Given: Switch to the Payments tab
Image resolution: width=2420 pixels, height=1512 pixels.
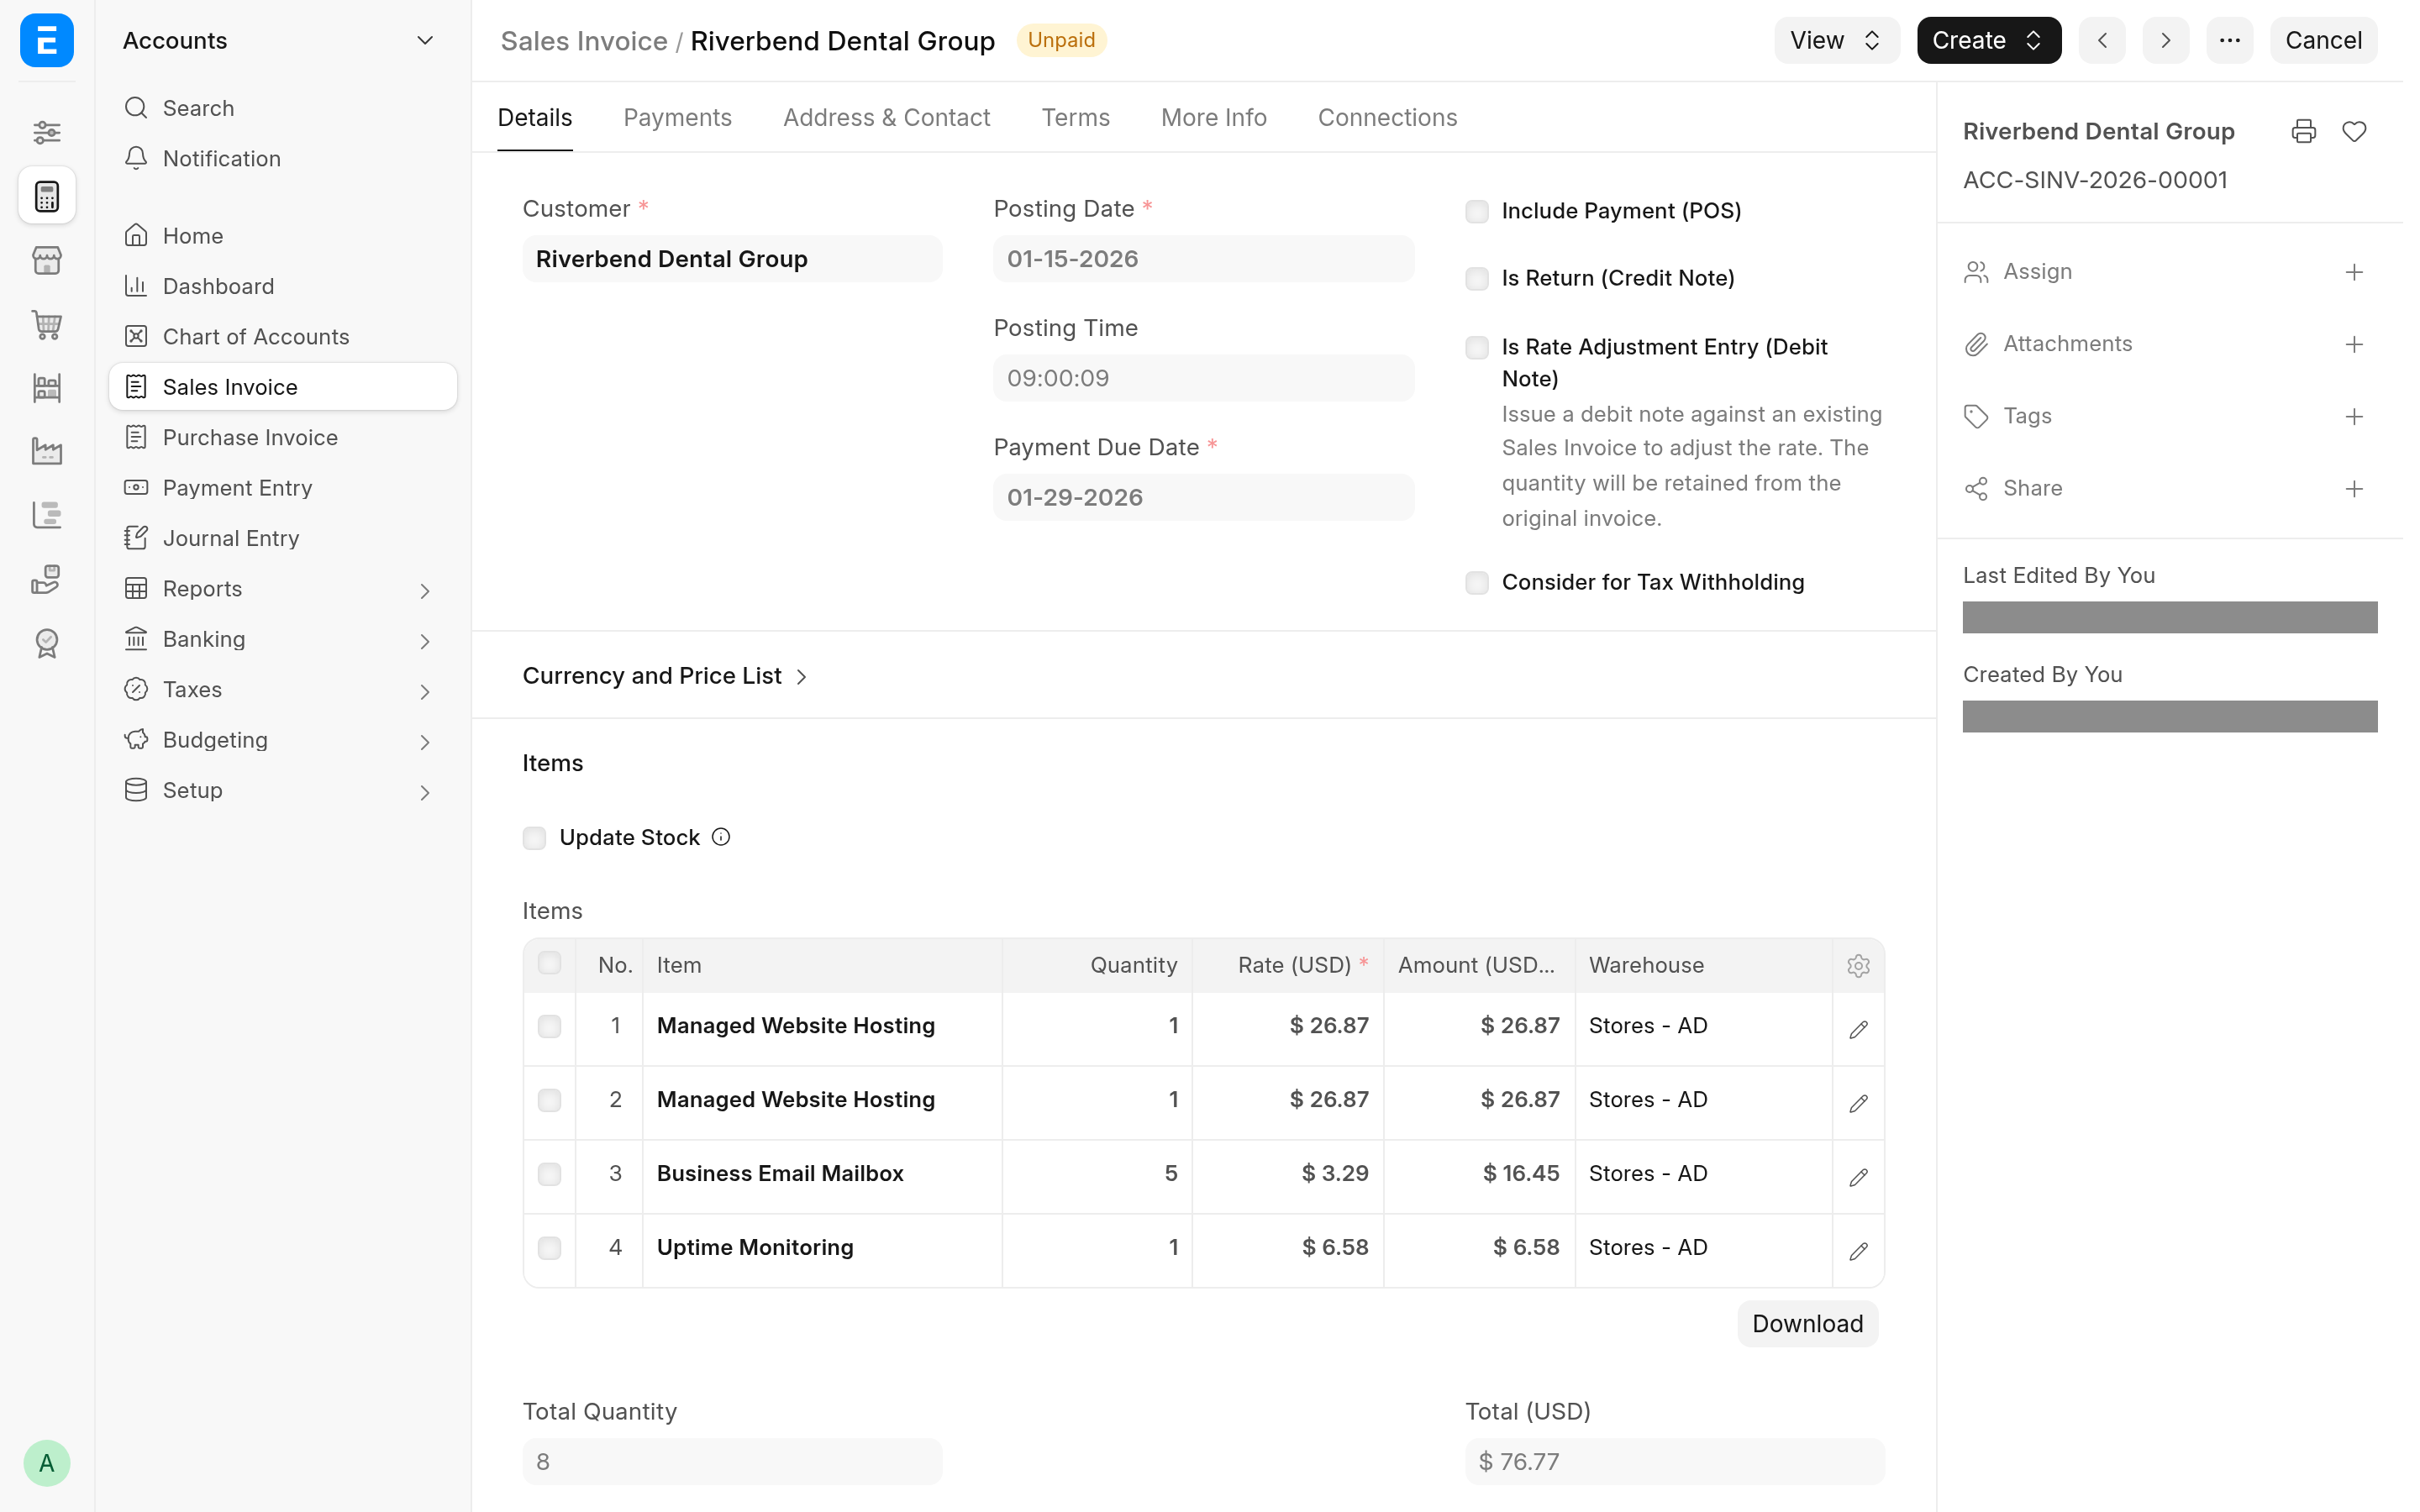Looking at the screenshot, I should click(677, 118).
